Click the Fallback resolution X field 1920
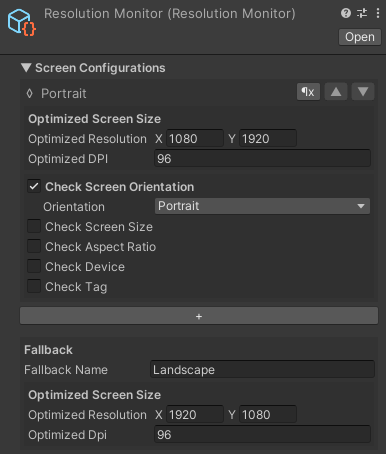The width and height of the screenshot is (386, 454). pos(195,414)
